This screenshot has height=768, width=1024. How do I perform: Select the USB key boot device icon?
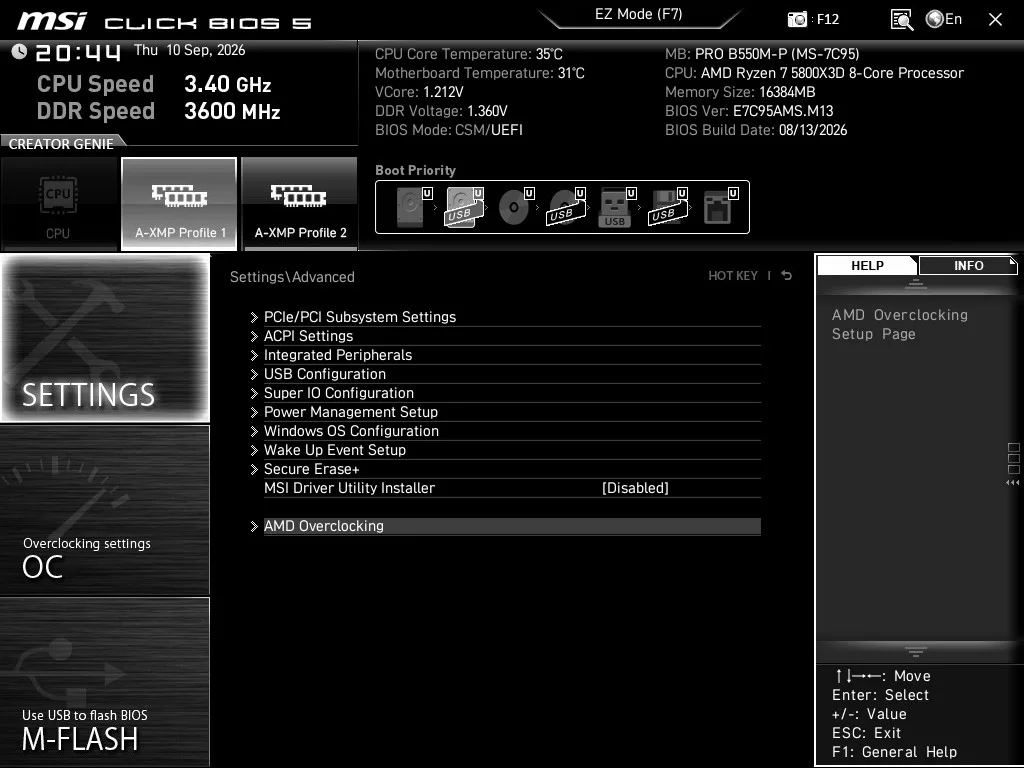617,207
